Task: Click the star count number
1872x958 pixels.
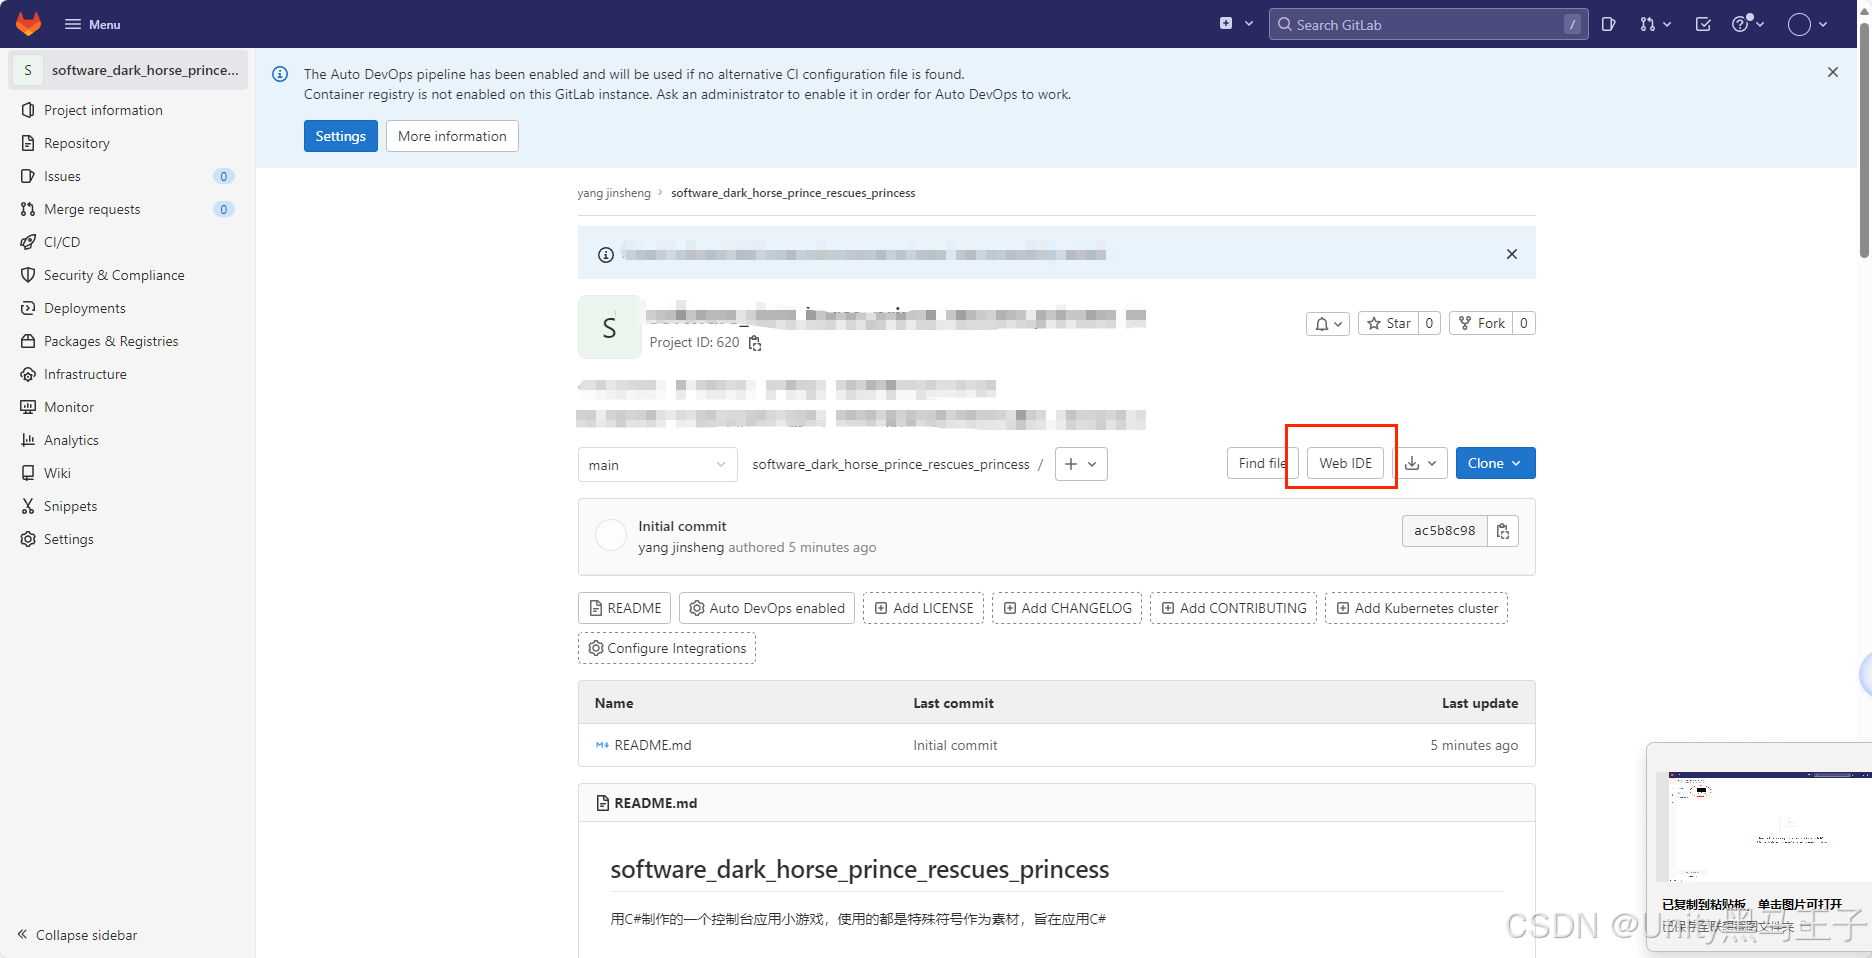Action: pyautogui.click(x=1429, y=323)
